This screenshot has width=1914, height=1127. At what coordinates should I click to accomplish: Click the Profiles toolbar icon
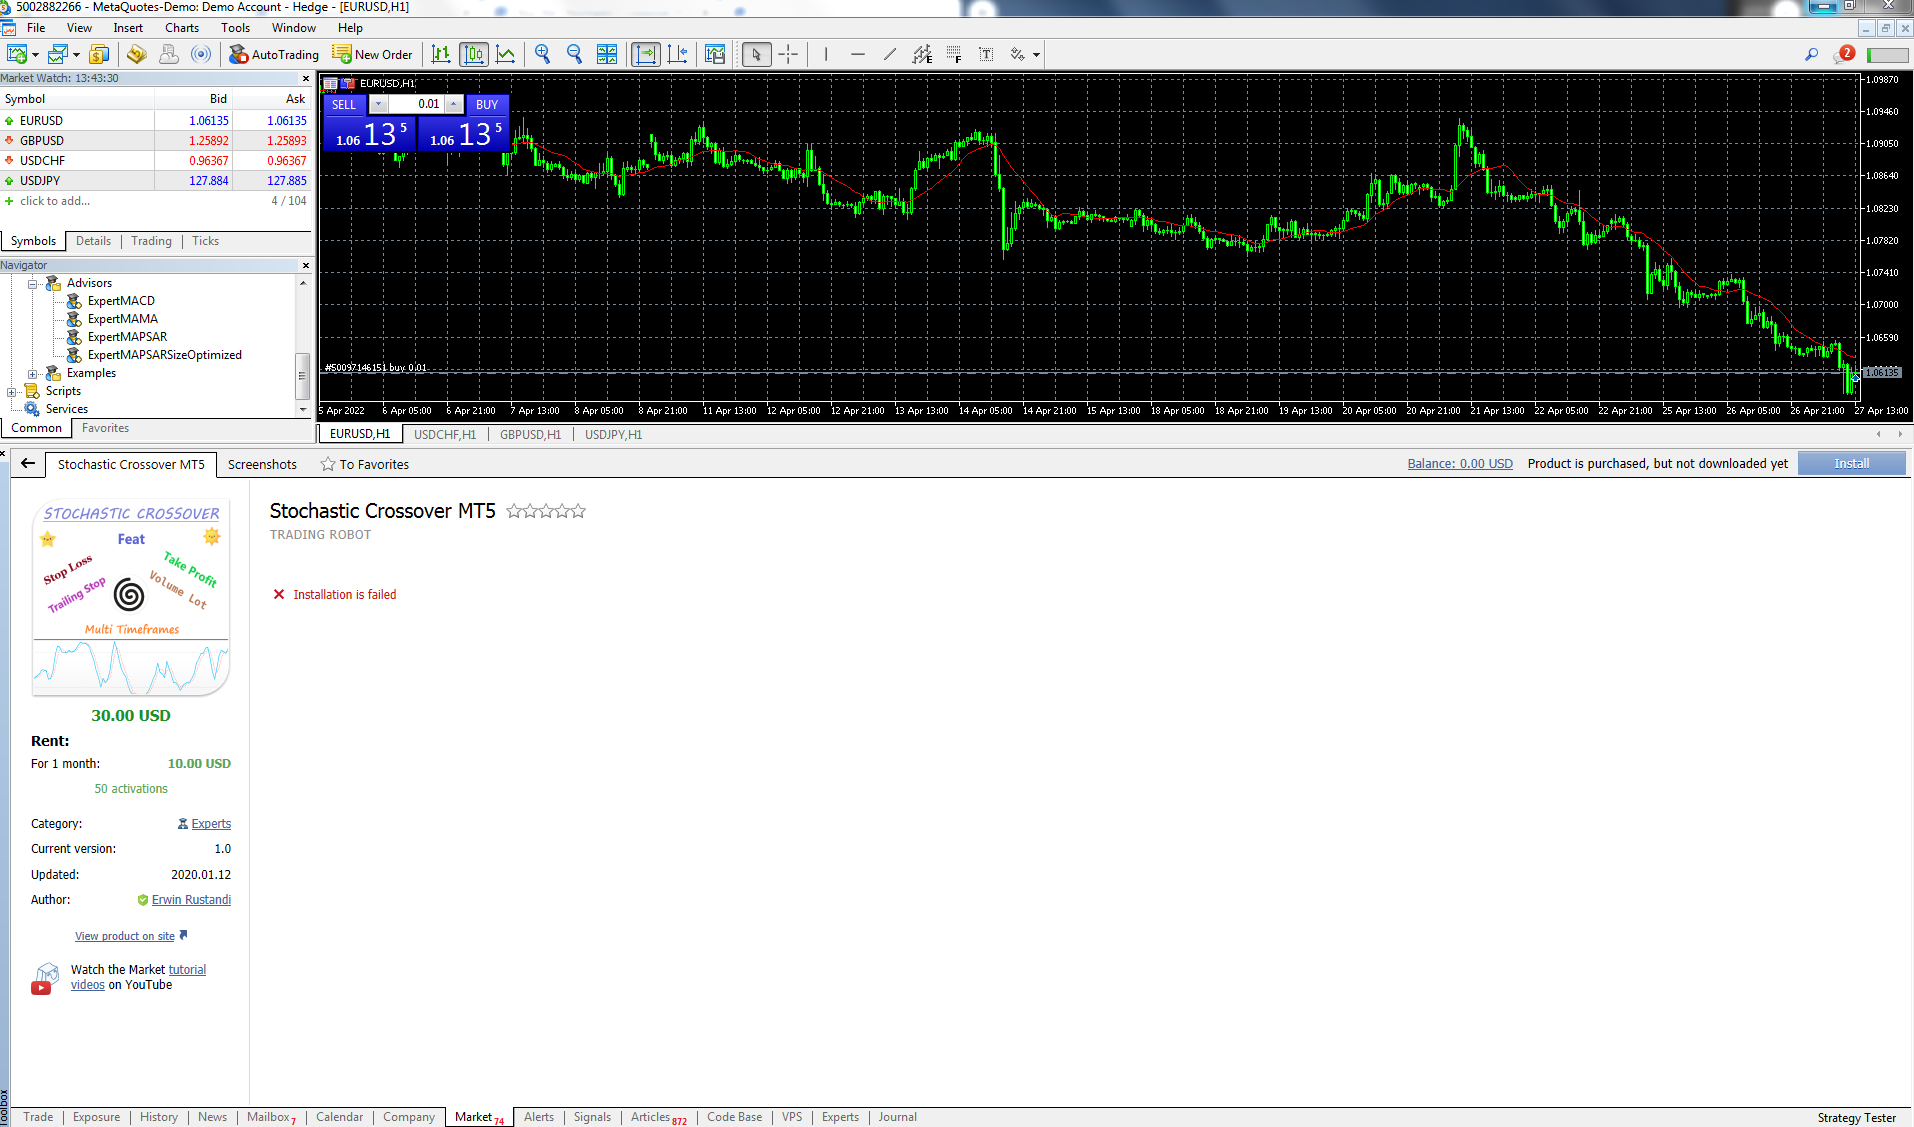point(58,54)
